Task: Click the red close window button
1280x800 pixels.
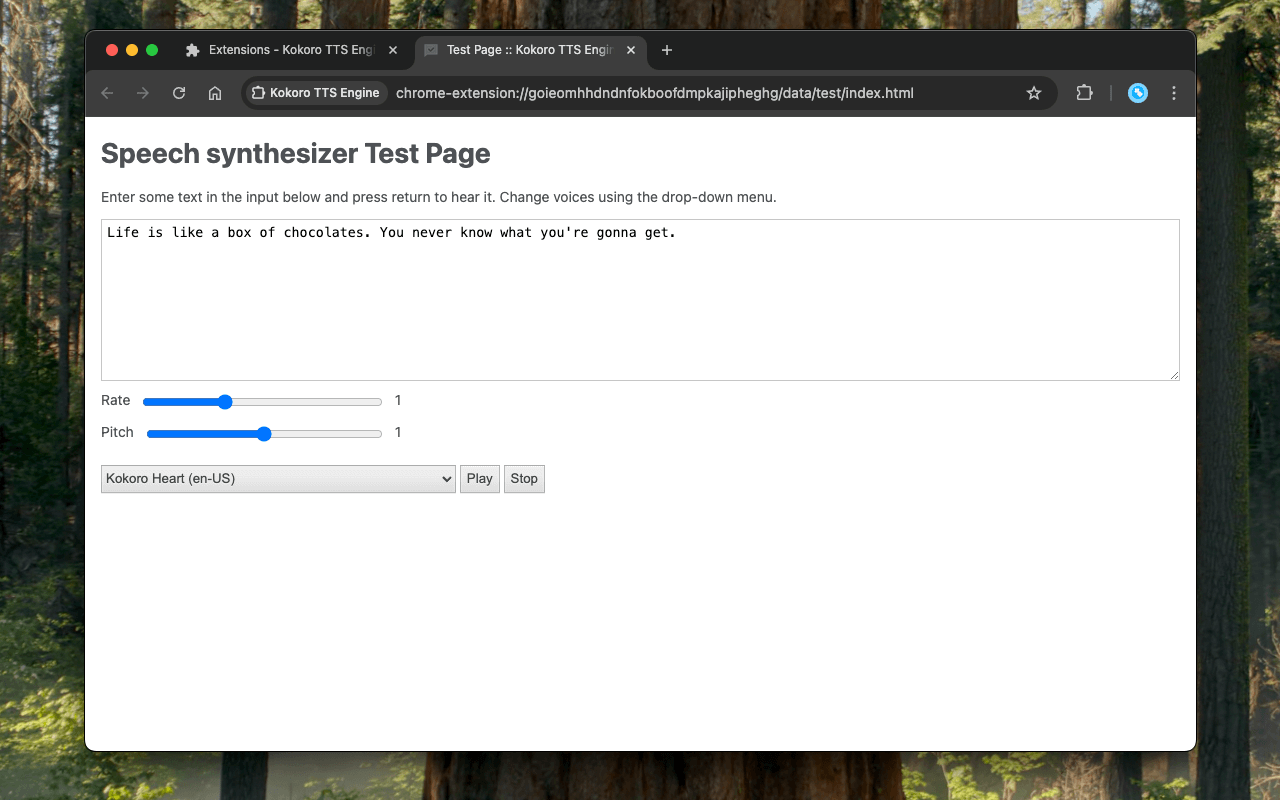Action: (112, 50)
